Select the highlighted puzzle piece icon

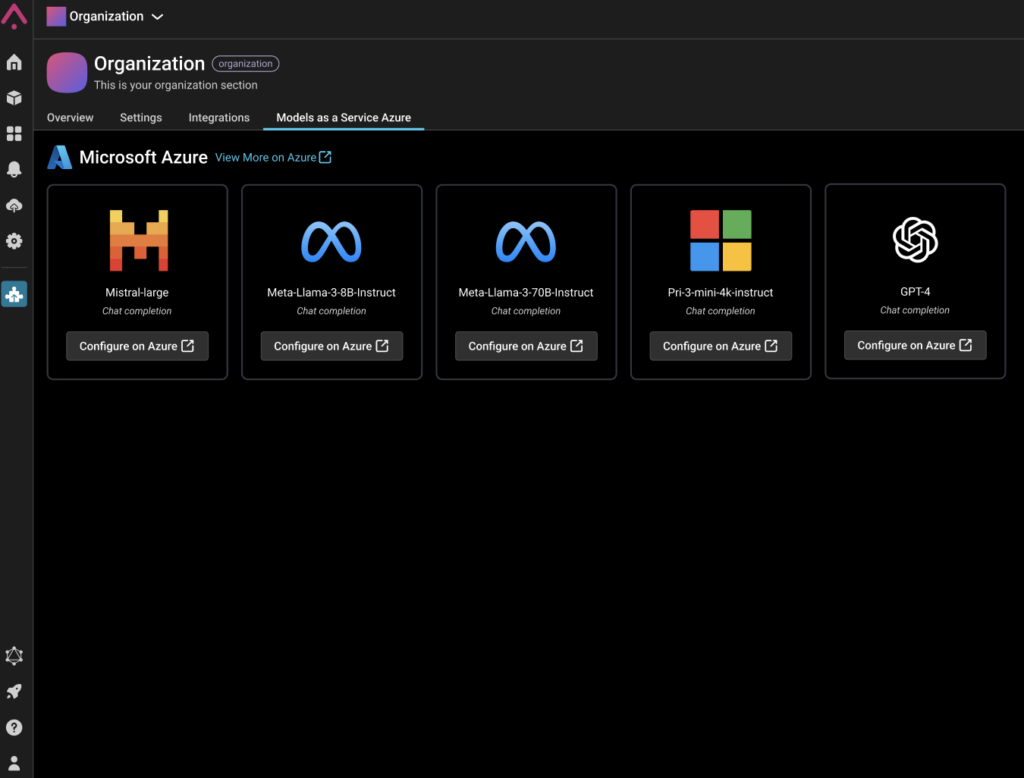pyautogui.click(x=14, y=294)
